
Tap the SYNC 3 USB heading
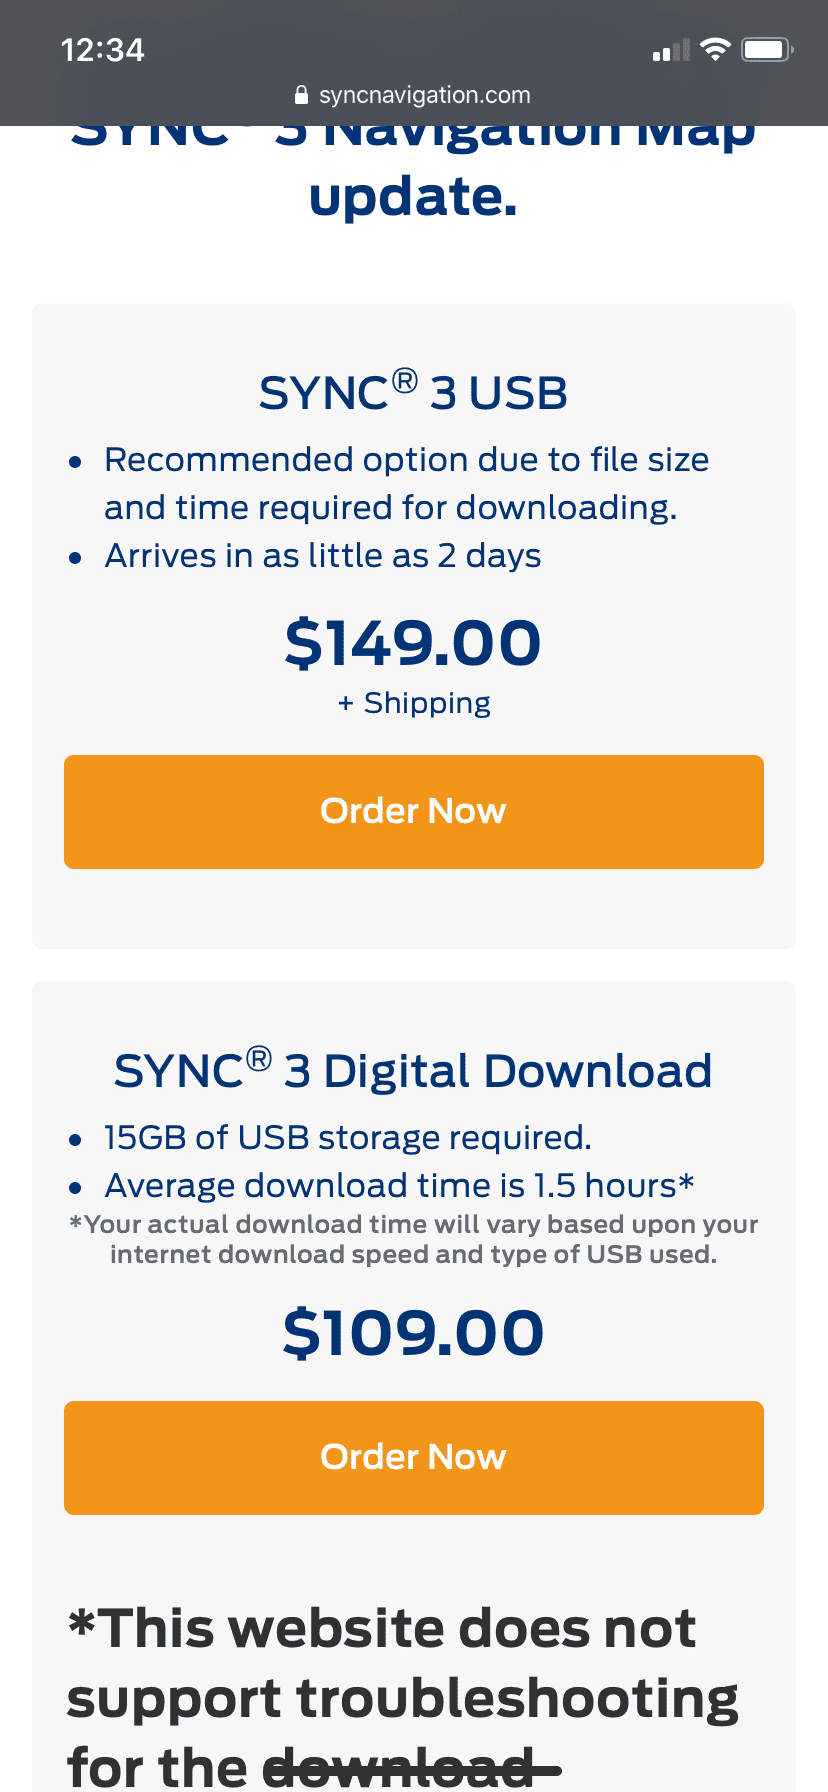point(413,392)
